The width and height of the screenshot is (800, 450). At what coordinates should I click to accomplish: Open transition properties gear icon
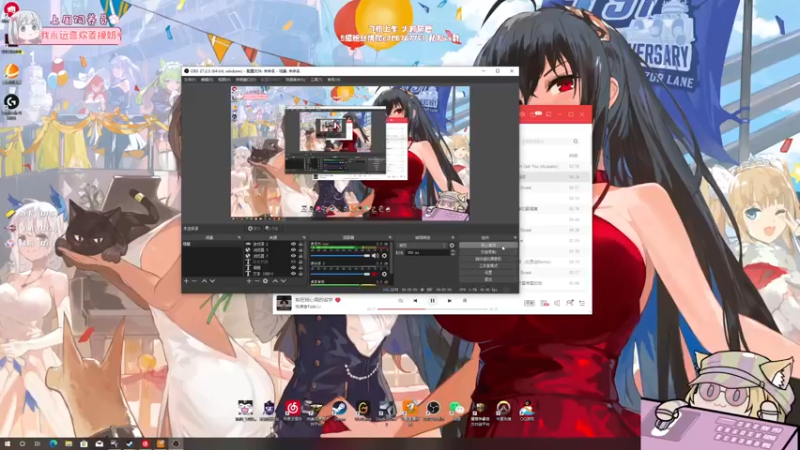click(x=452, y=245)
